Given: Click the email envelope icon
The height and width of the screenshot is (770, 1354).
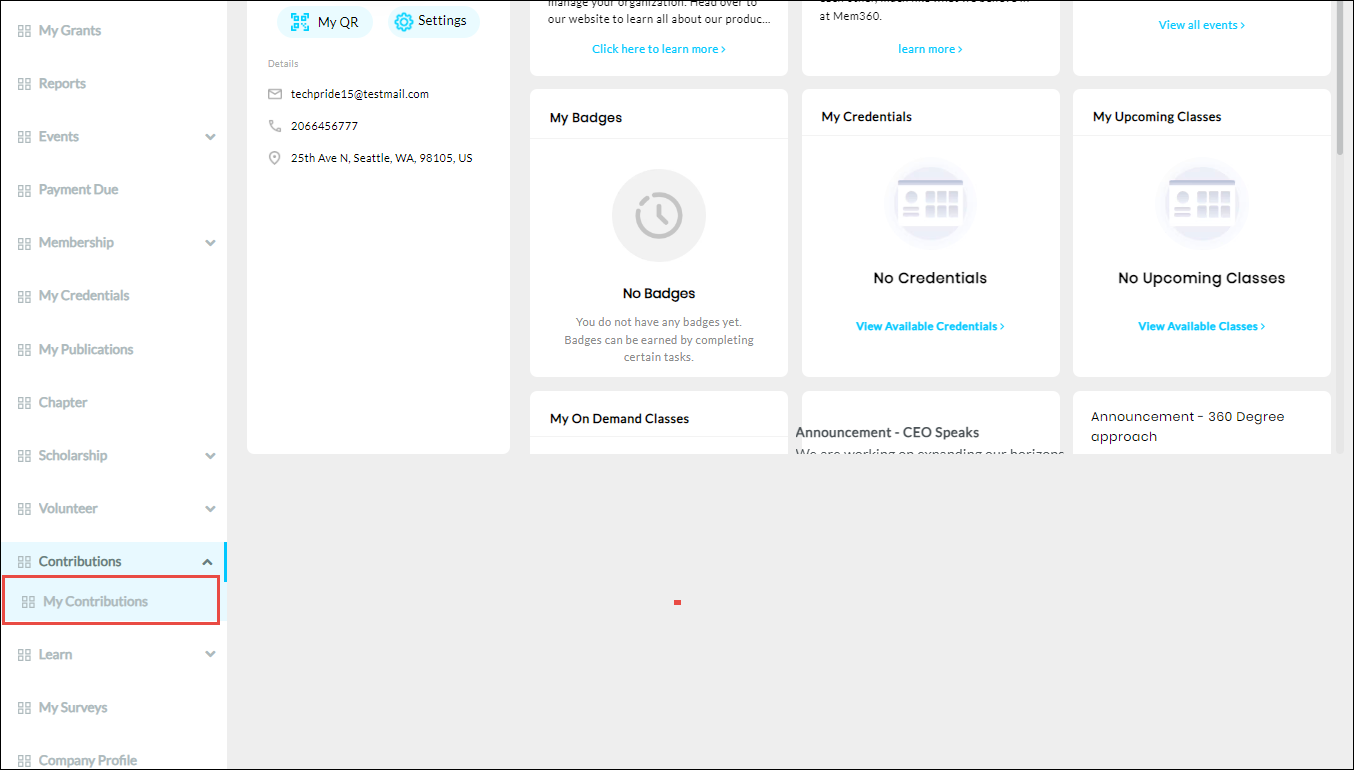Looking at the screenshot, I should tap(275, 94).
